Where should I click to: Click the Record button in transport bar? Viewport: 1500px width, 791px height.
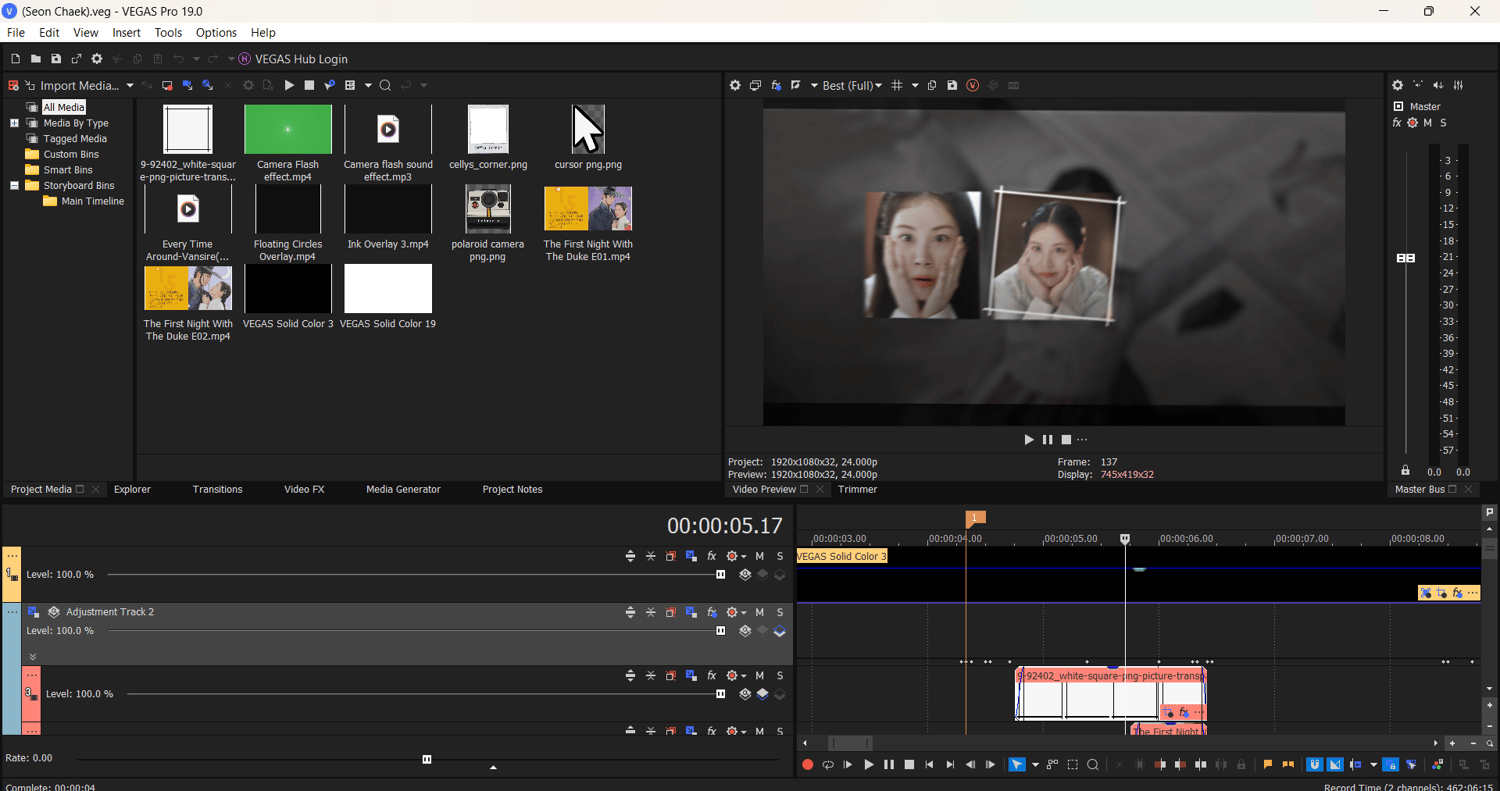808,765
